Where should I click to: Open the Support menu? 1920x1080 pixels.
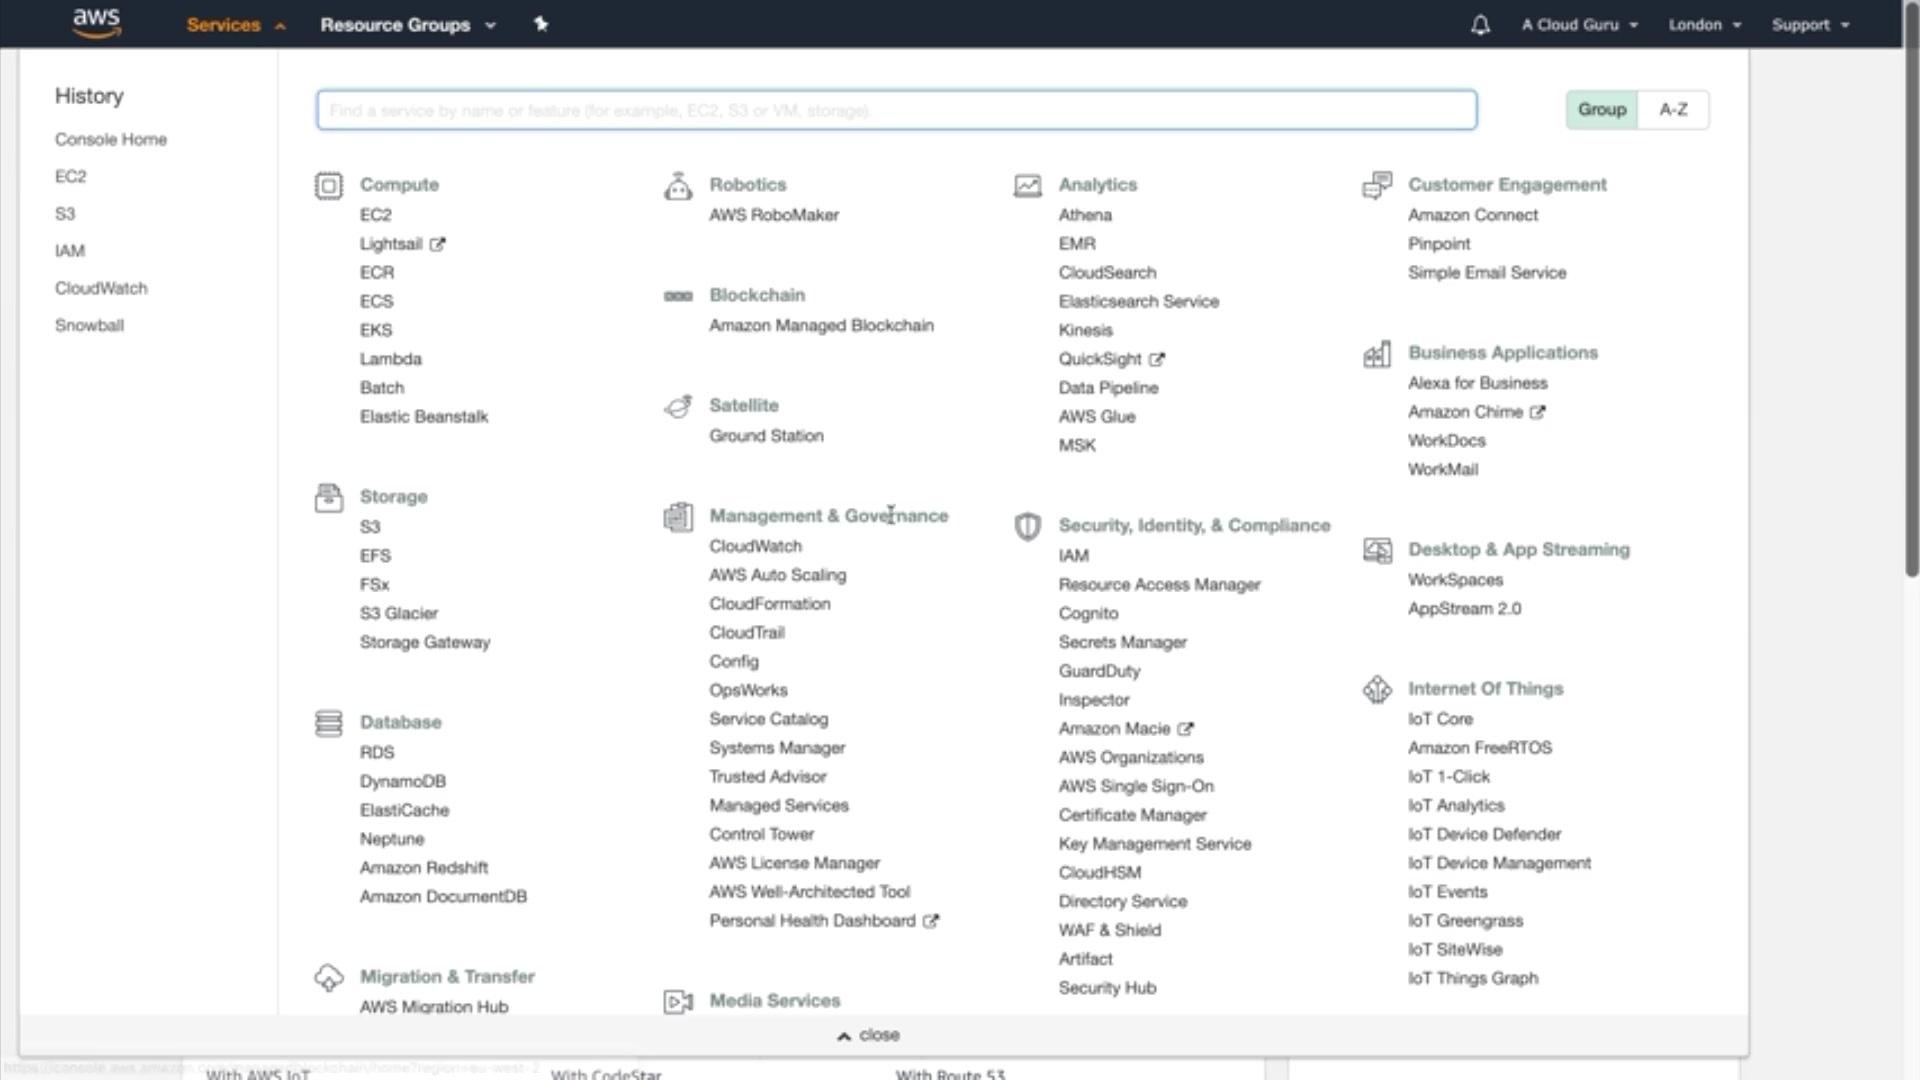(x=1810, y=25)
